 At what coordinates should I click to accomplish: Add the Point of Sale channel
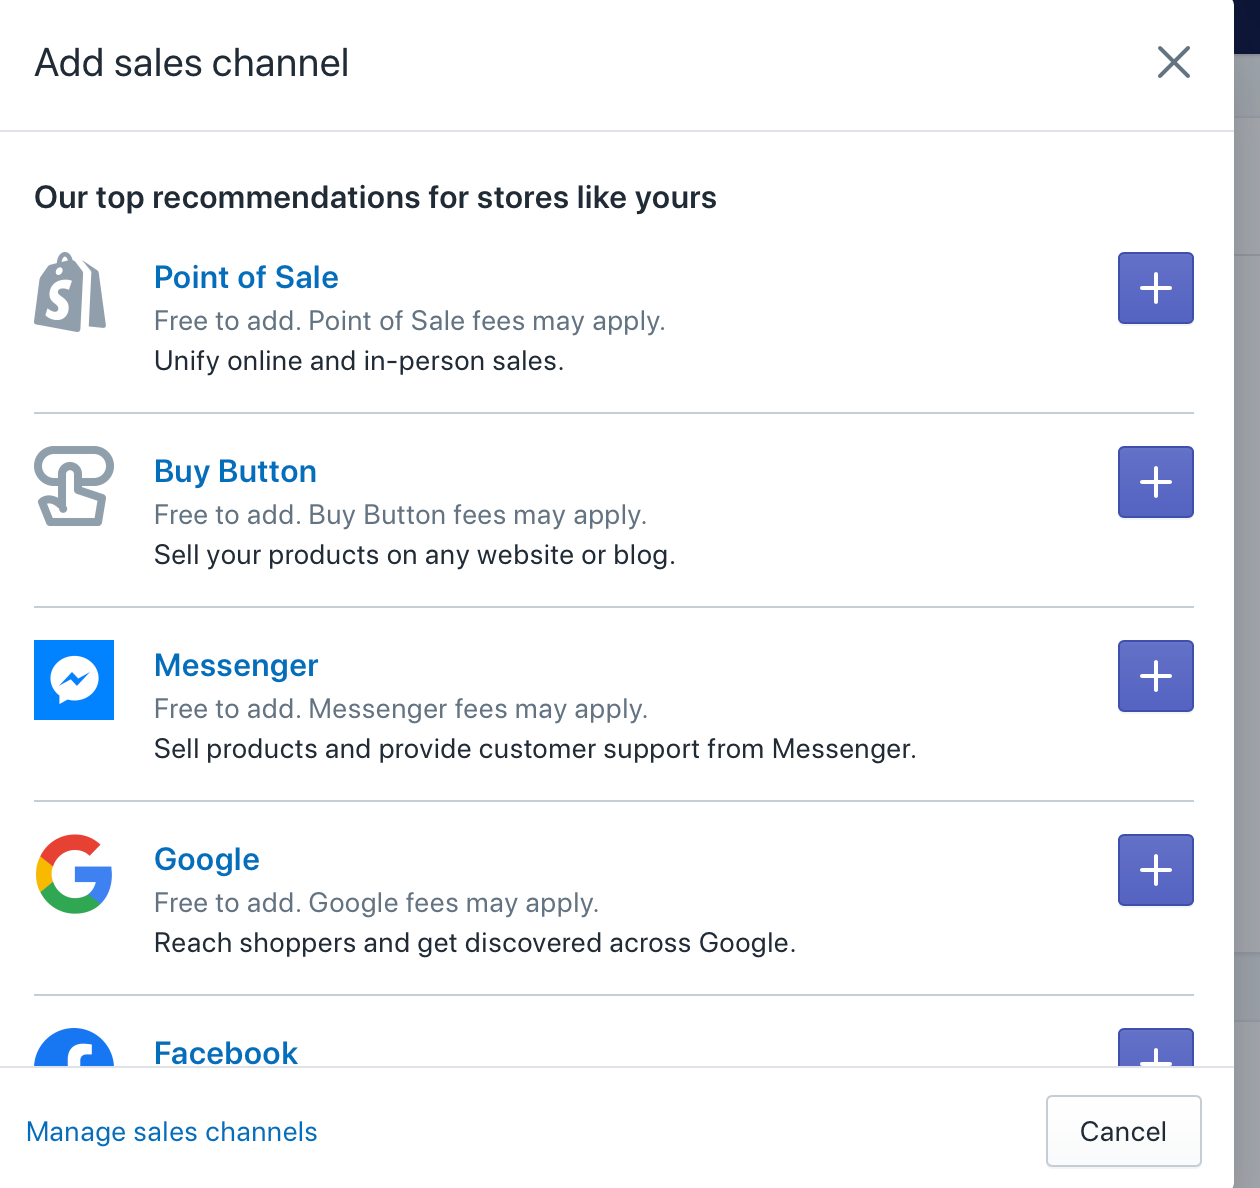(x=1155, y=288)
